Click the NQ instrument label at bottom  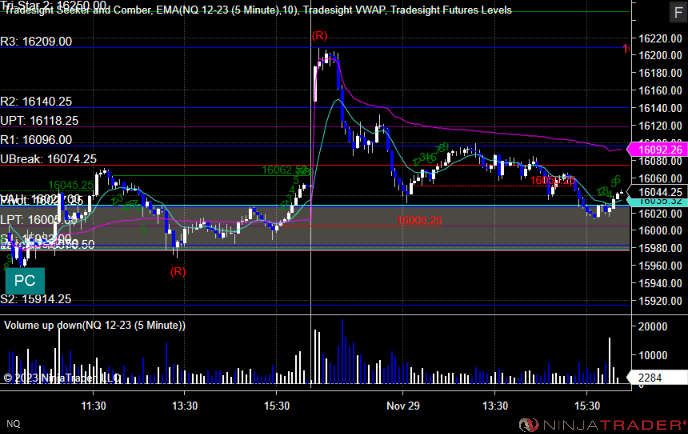13,423
